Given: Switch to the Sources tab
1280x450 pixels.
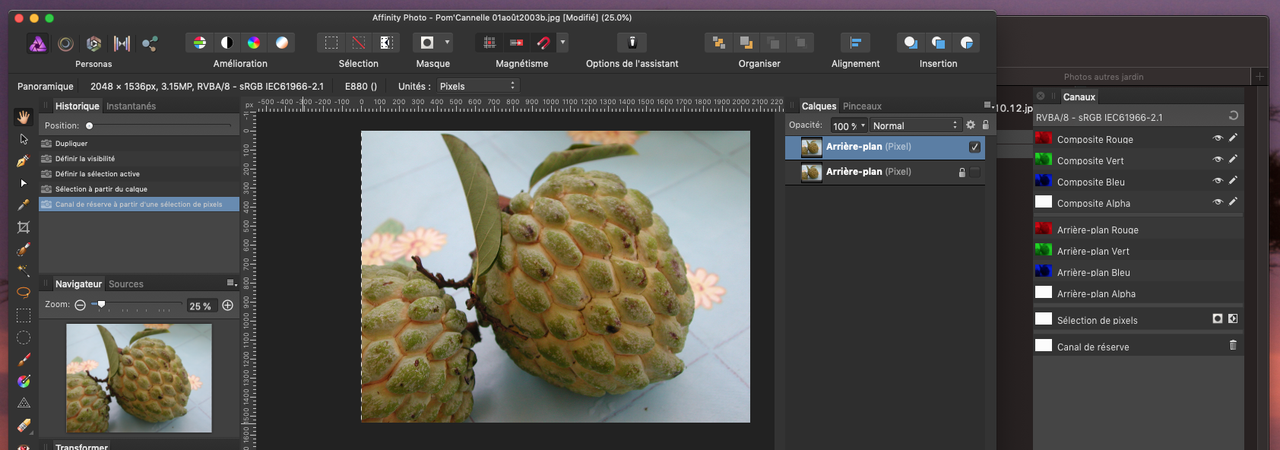Looking at the screenshot, I should coord(126,284).
